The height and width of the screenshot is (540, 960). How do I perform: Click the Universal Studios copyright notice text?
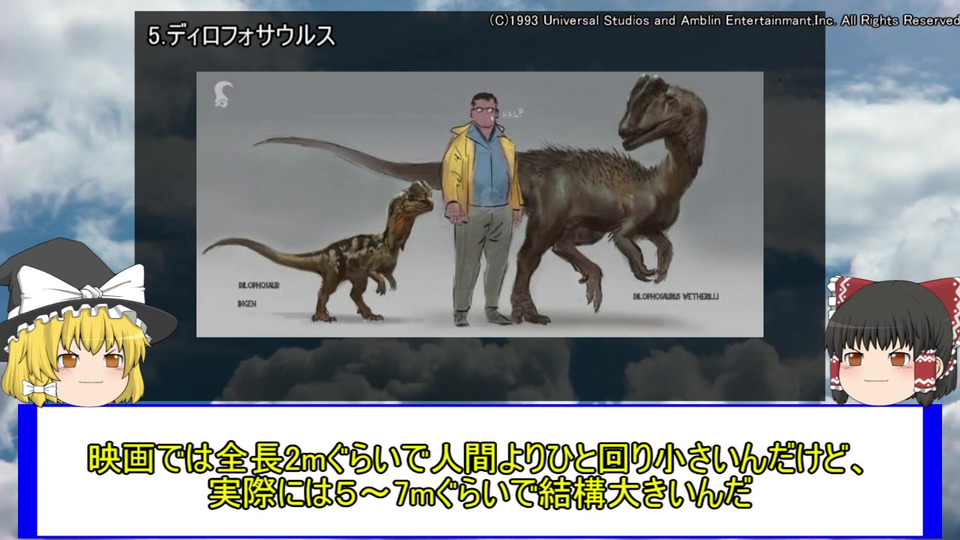(x=724, y=20)
